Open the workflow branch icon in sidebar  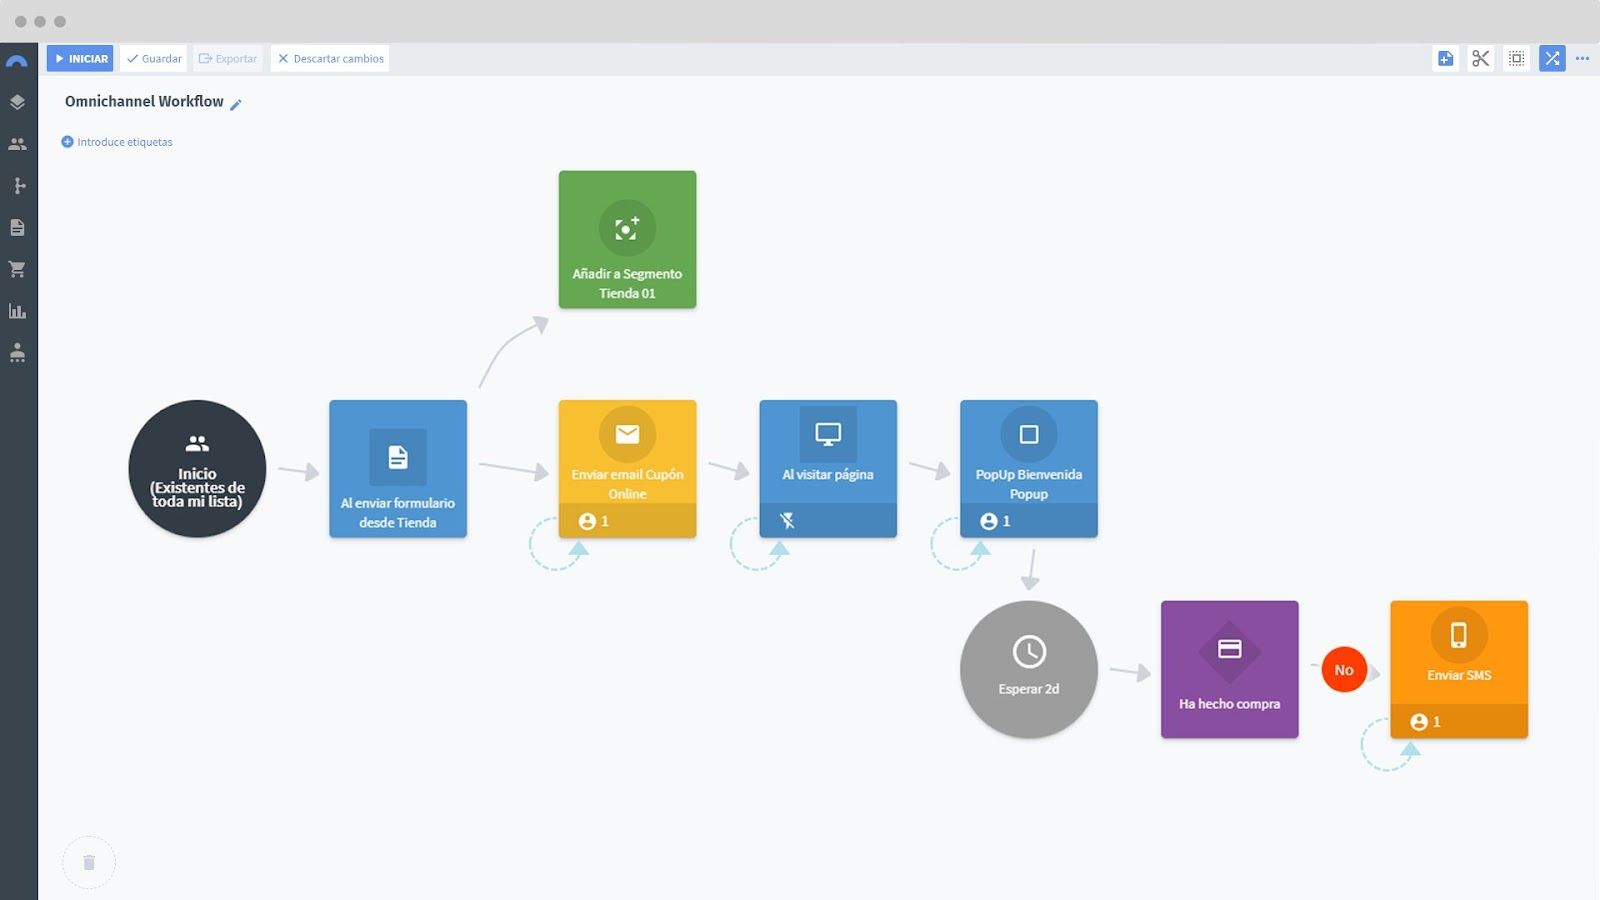click(x=17, y=186)
